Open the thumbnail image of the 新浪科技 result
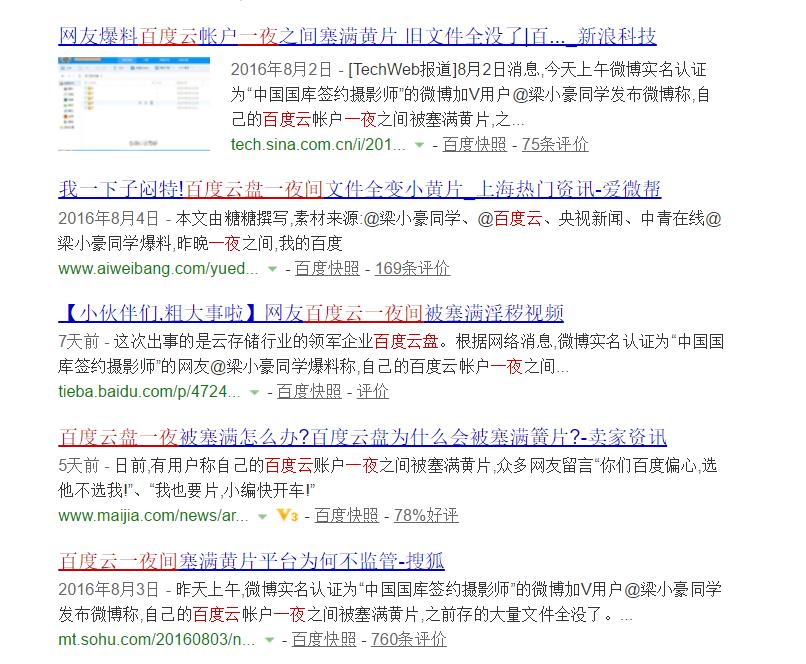The width and height of the screenshot is (806, 664). 134,104
